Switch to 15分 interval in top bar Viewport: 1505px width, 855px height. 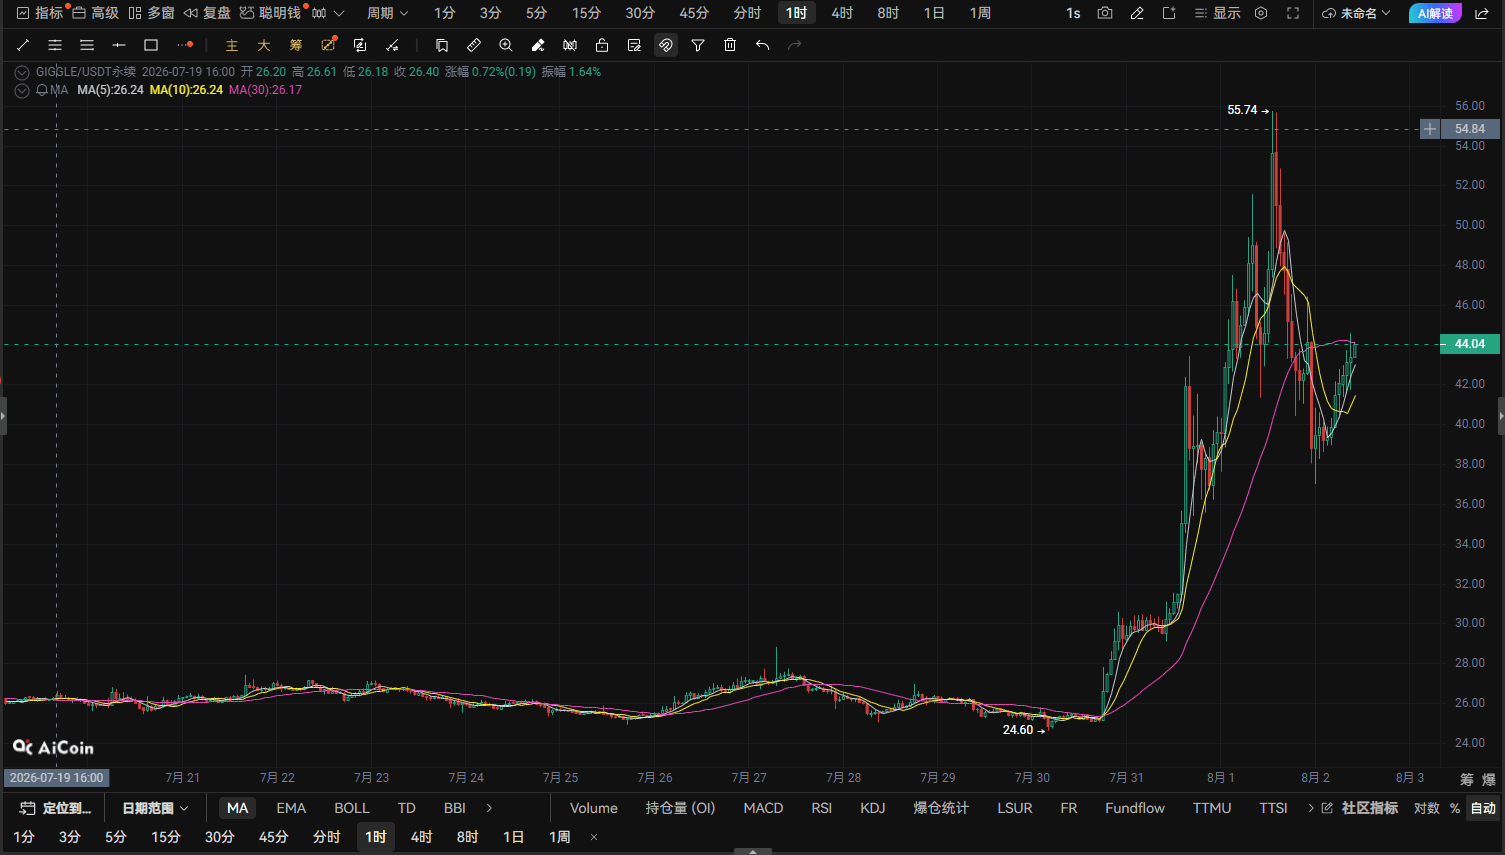tap(587, 13)
